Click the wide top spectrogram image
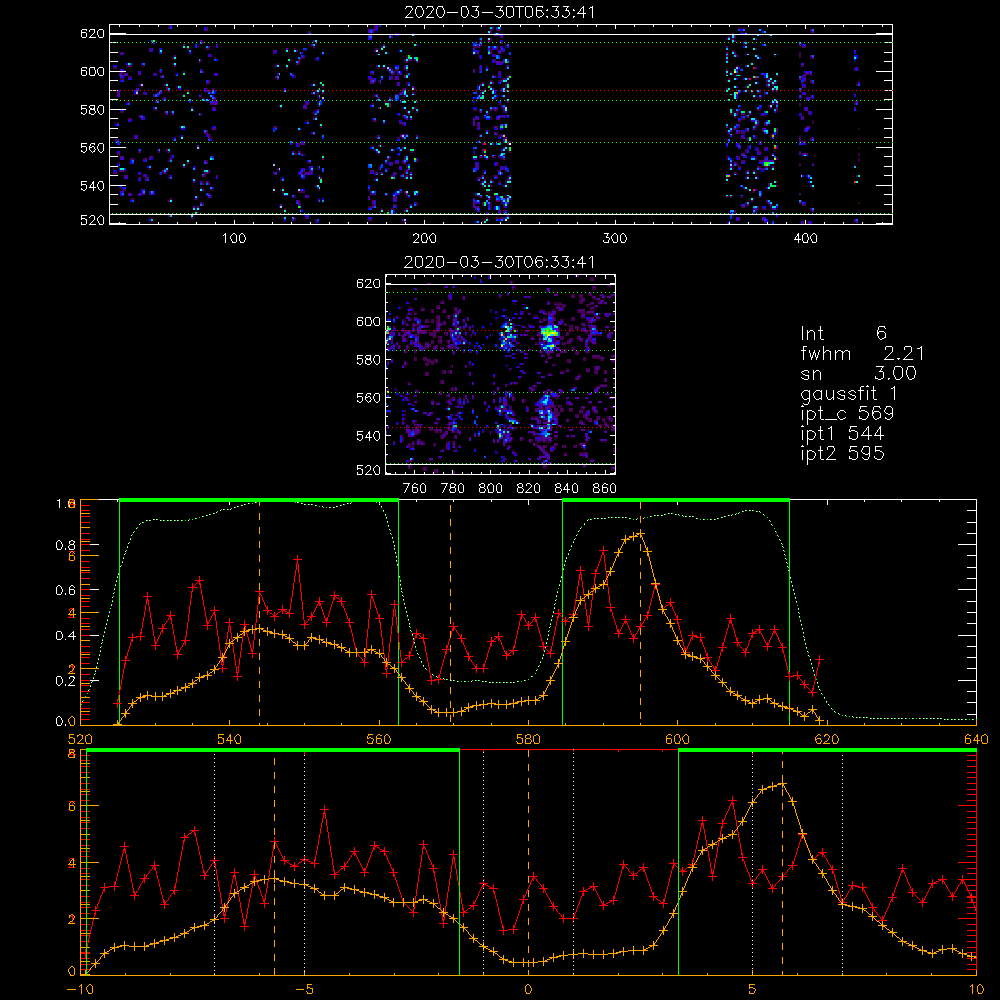Screen dimensions: 1000x1000 [x=501, y=124]
